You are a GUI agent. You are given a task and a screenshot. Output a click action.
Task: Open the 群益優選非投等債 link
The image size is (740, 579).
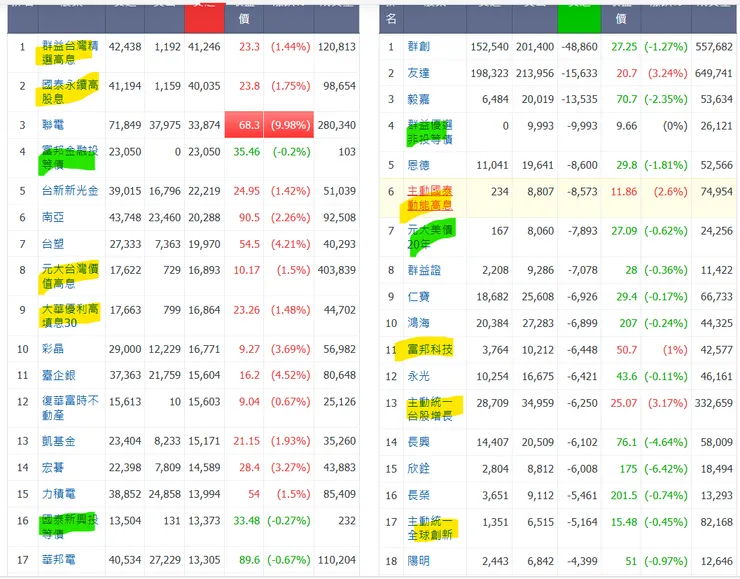[430, 132]
